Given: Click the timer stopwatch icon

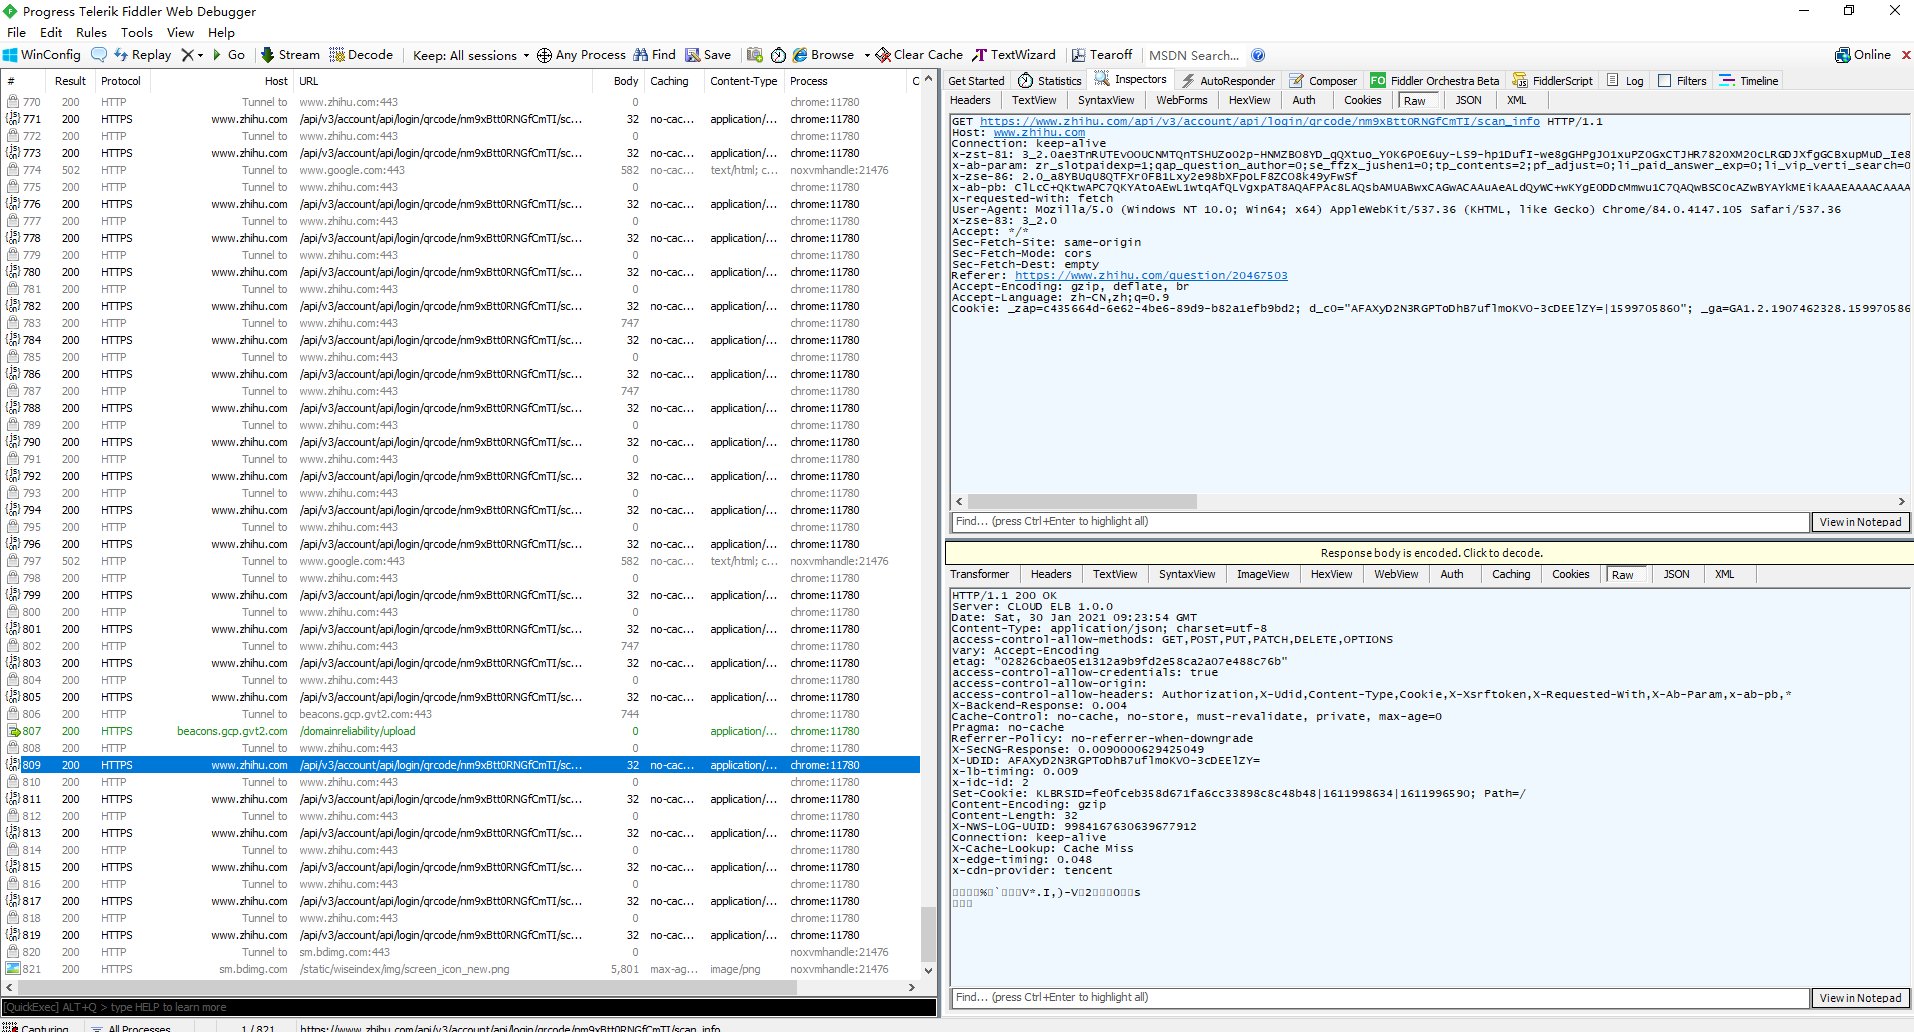Looking at the screenshot, I should click(778, 55).
